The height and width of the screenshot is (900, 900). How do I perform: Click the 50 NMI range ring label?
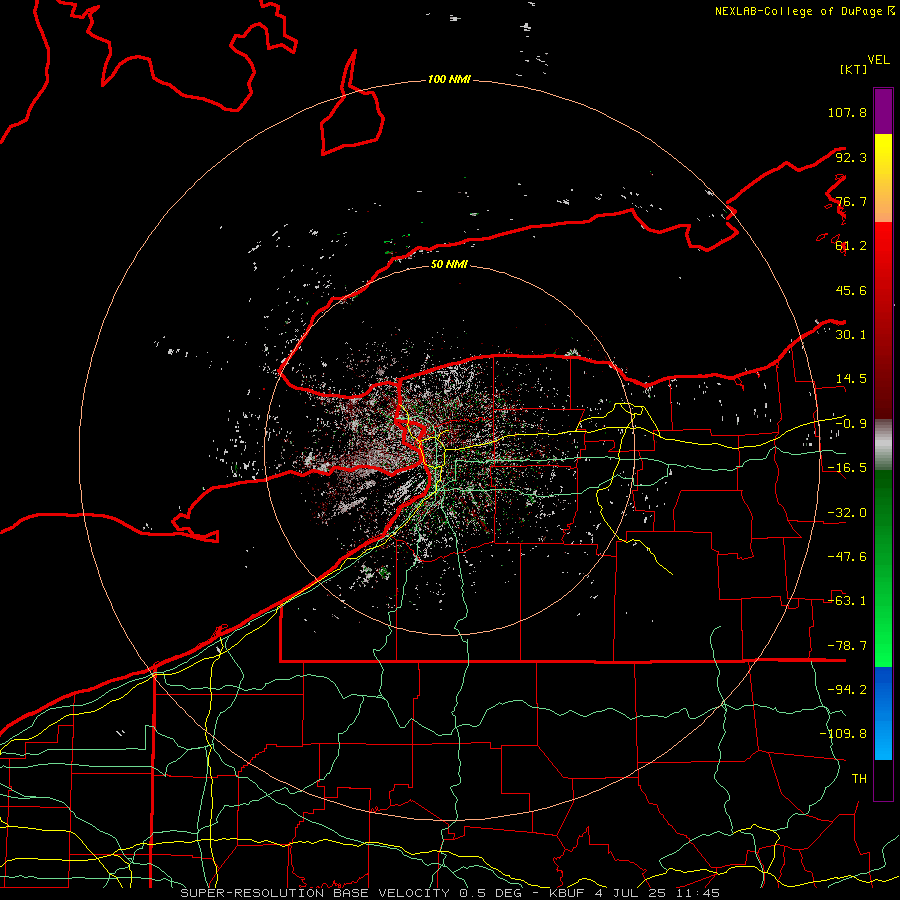tap(449, 264)
